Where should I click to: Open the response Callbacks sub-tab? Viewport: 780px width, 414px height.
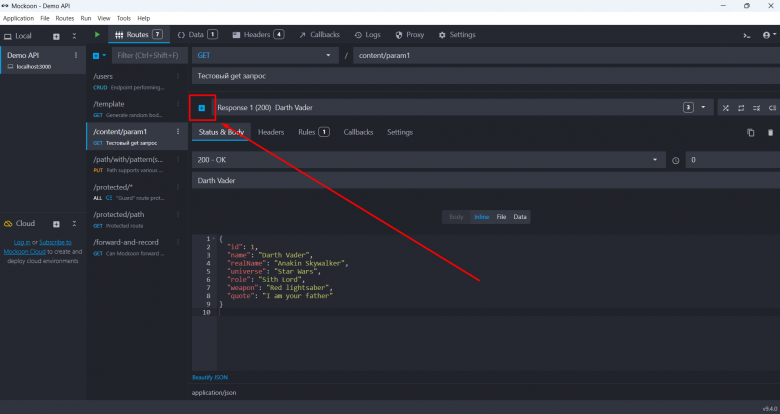pyautogui.click(x=358, y=132)
